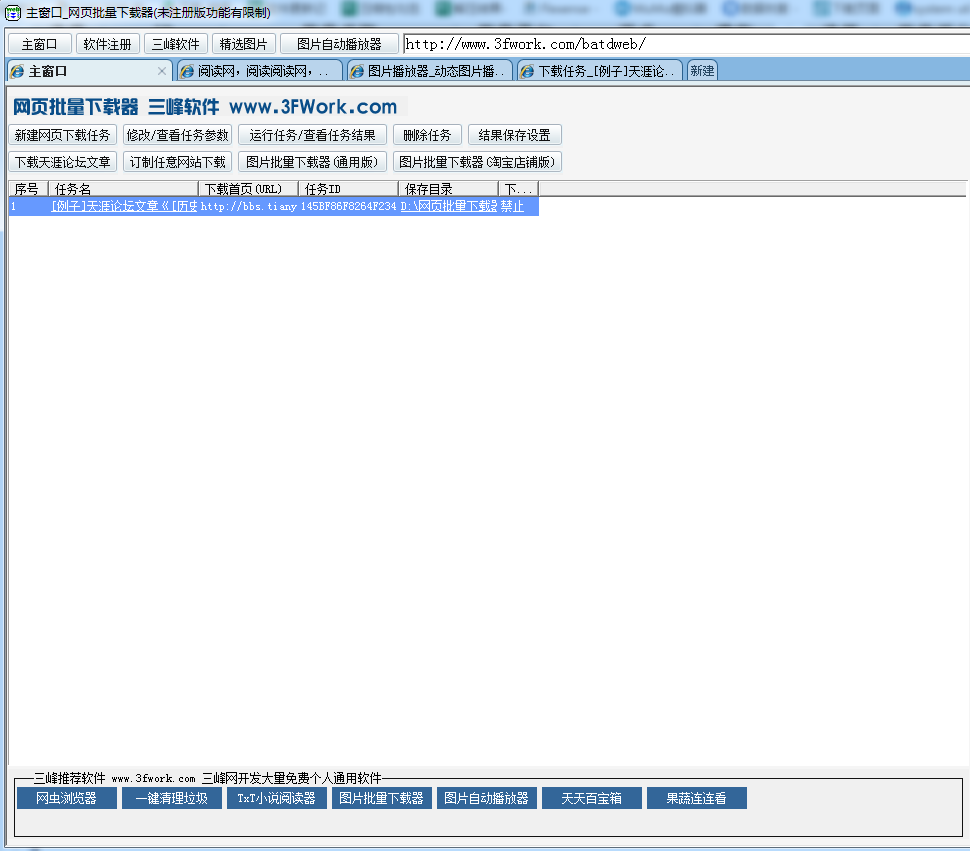Switch to the 阅读网 tab
Image resolution: width=970 pixels, height=851 pixels.
[x=259, y=71]
